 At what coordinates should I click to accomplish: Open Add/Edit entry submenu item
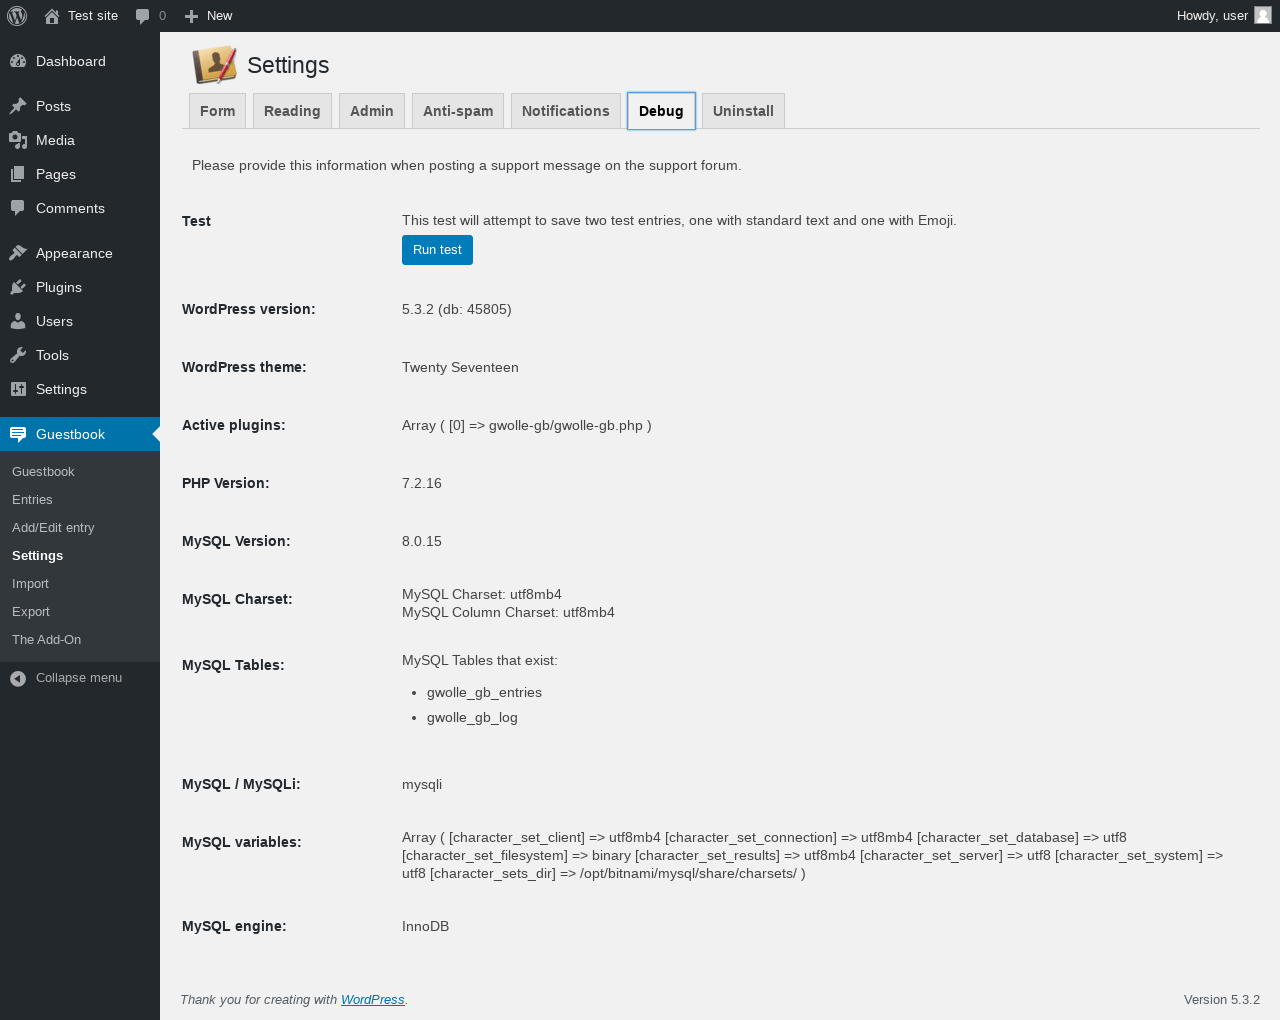[x=80, y=528]
